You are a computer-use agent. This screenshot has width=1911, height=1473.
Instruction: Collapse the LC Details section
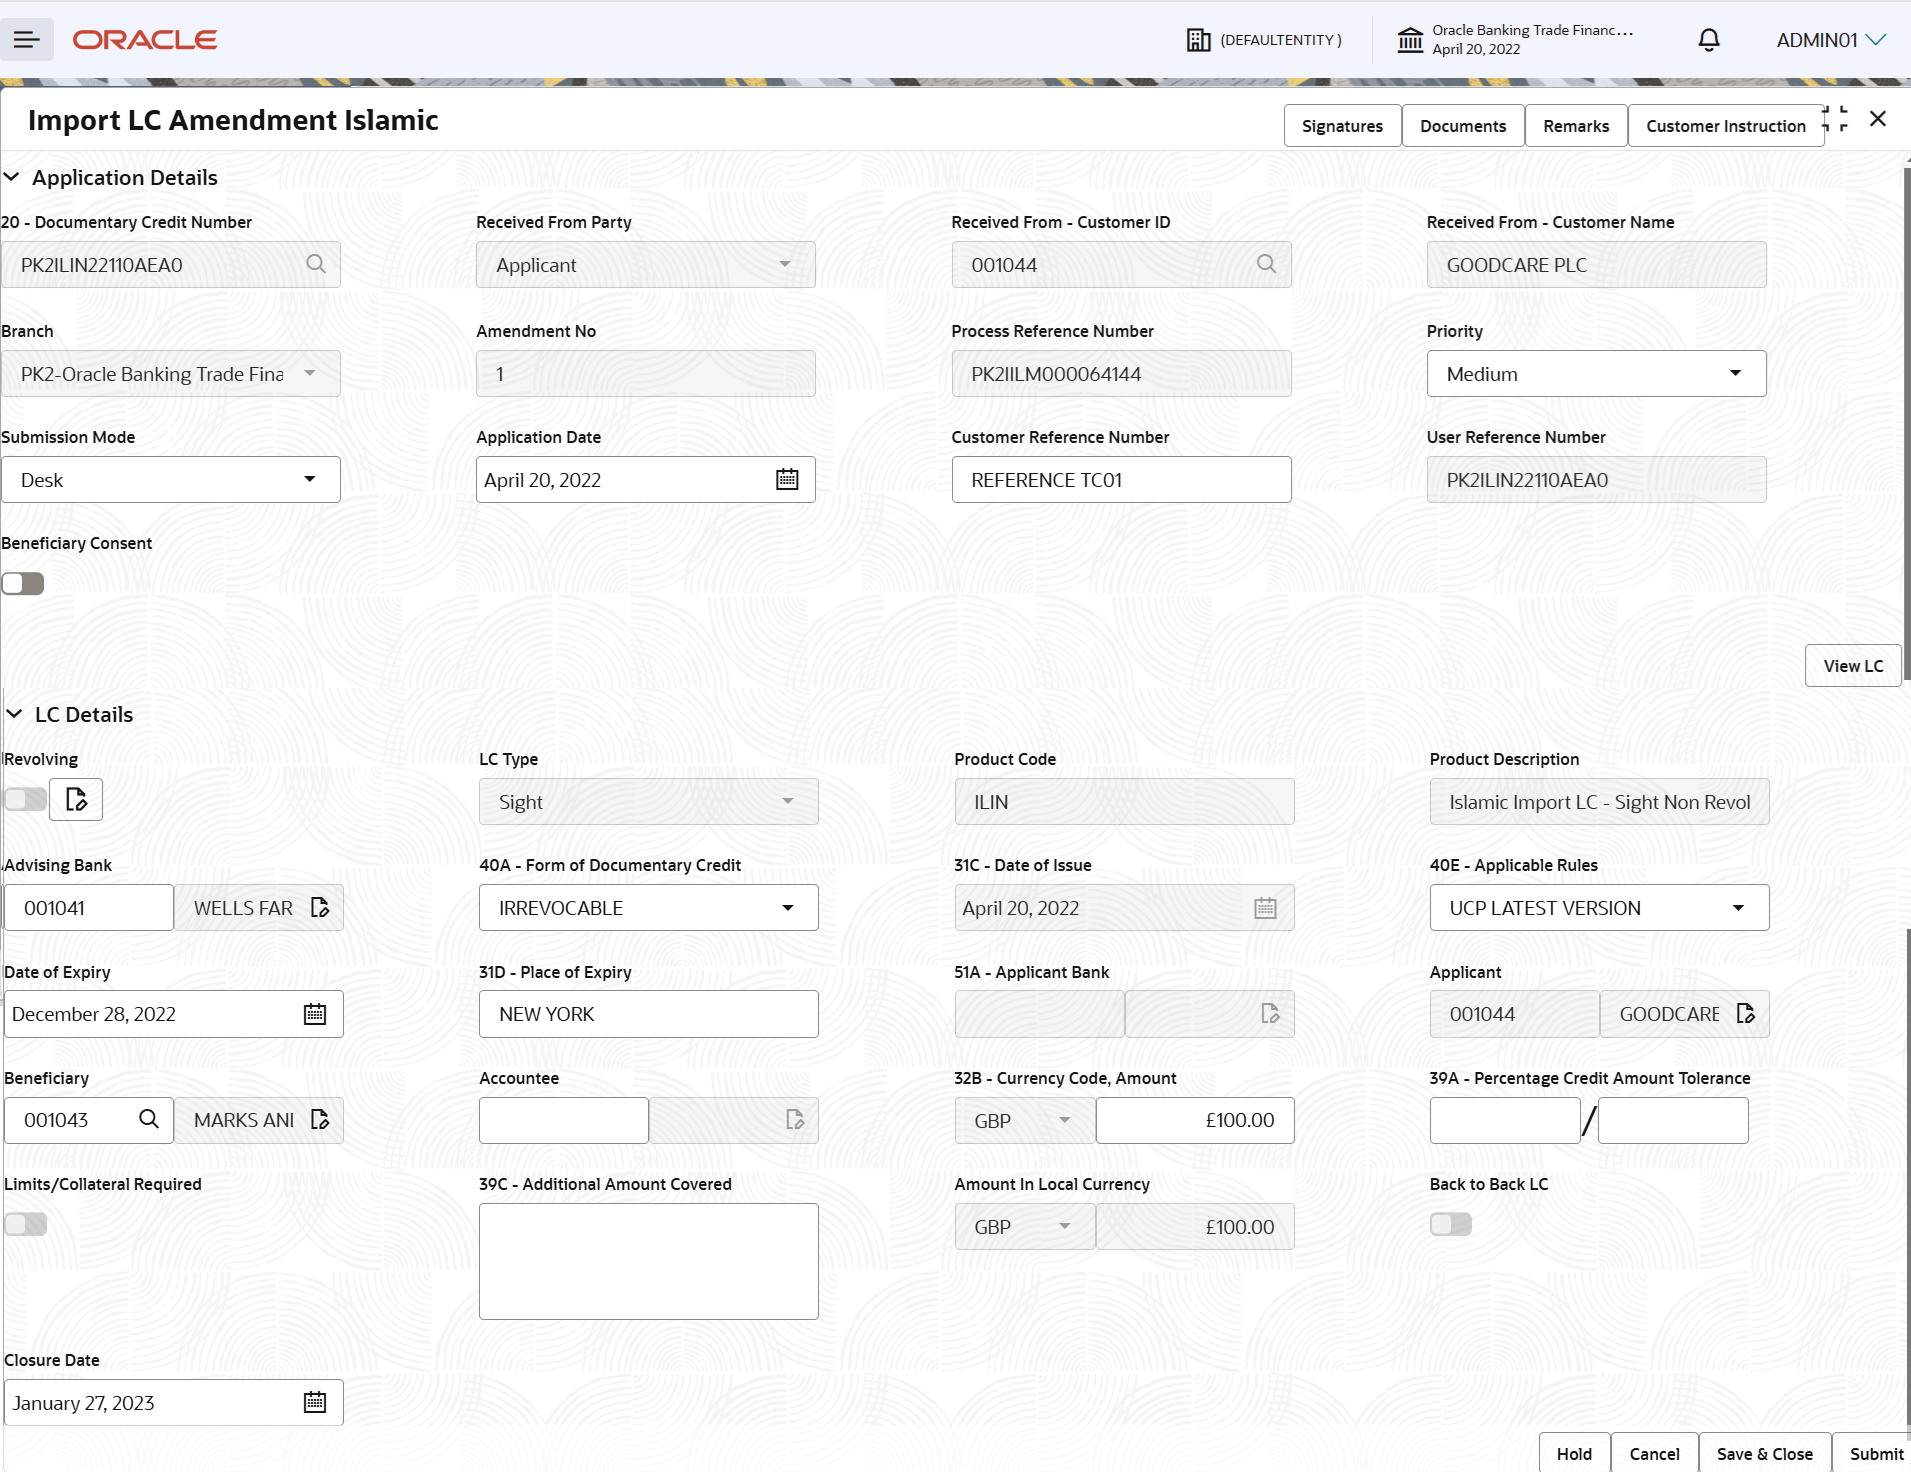[x=15, y=714]
